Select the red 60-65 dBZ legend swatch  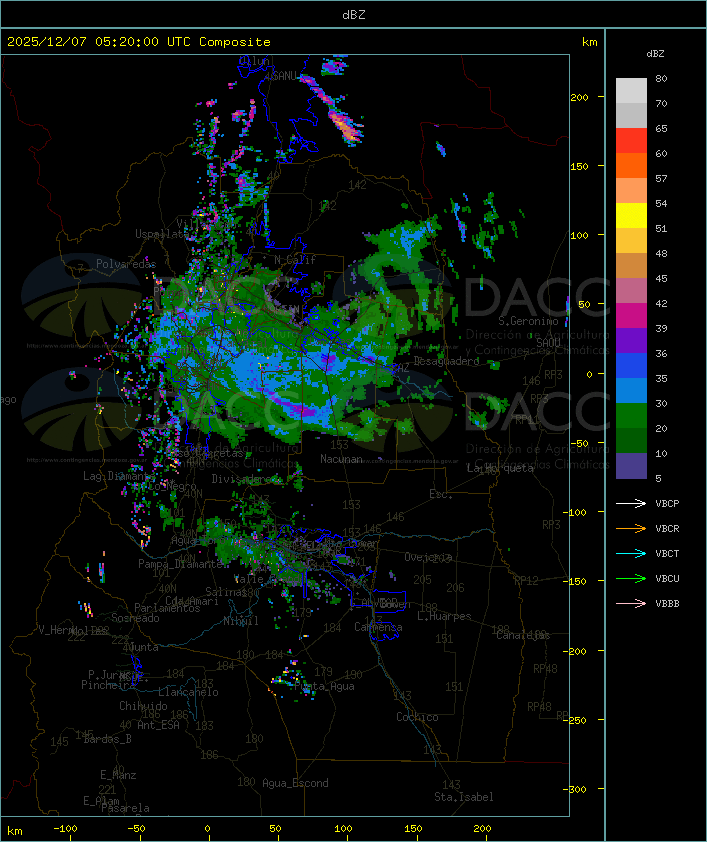tap(631, 140)
